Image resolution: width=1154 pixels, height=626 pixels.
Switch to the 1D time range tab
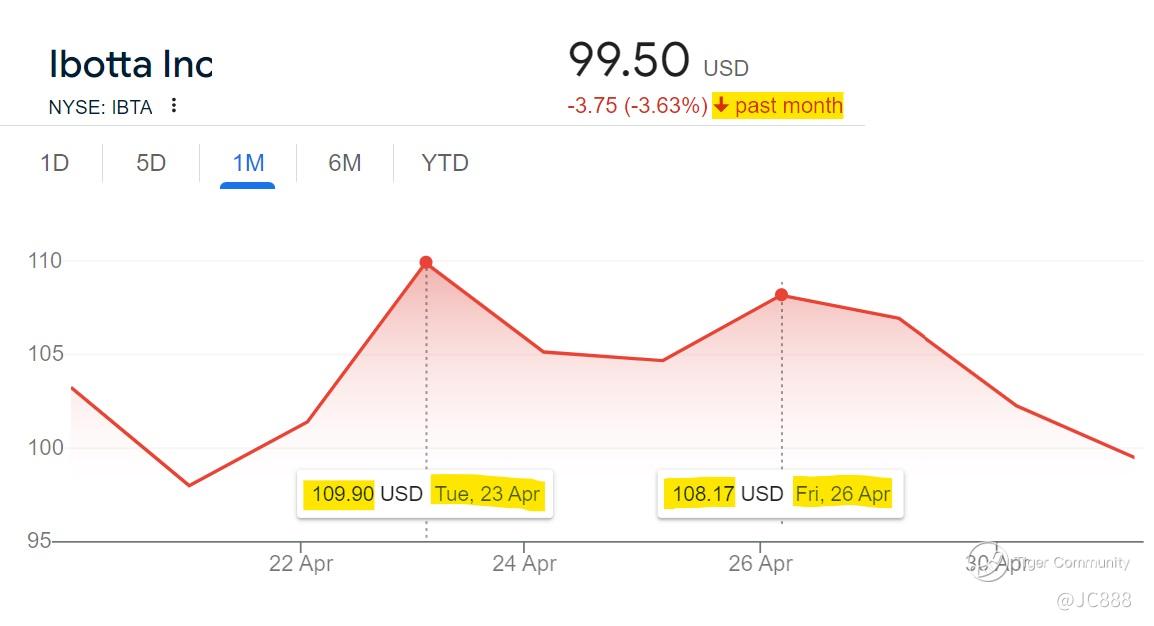[x=54, y=163]
